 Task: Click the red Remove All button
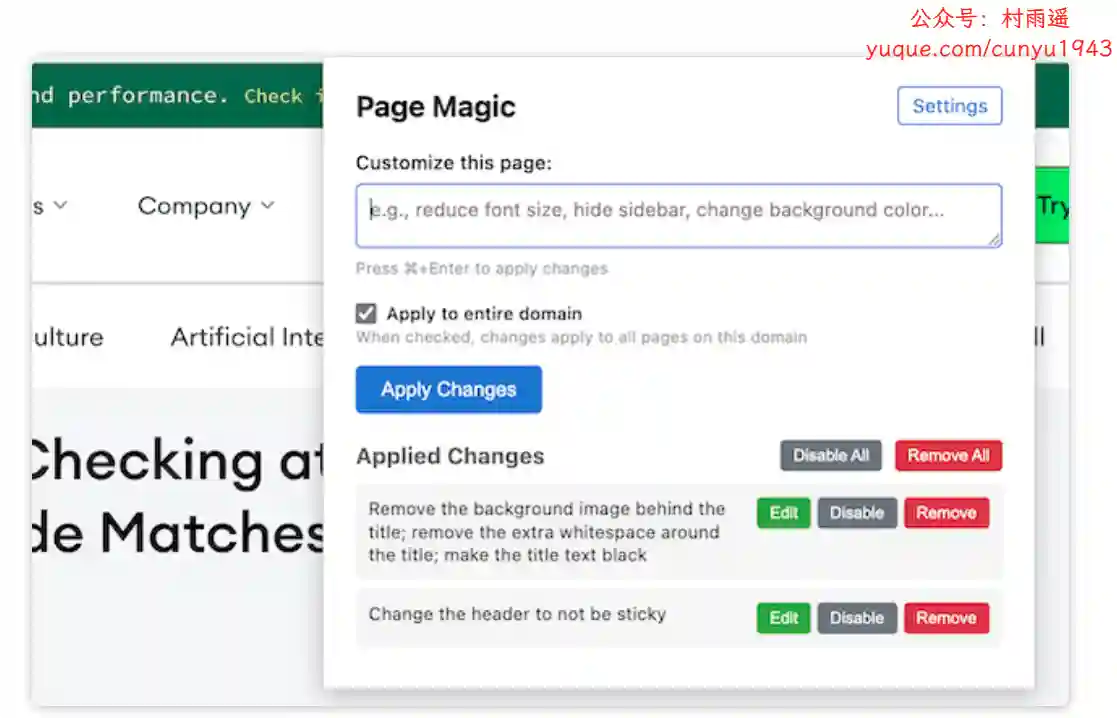947,456
